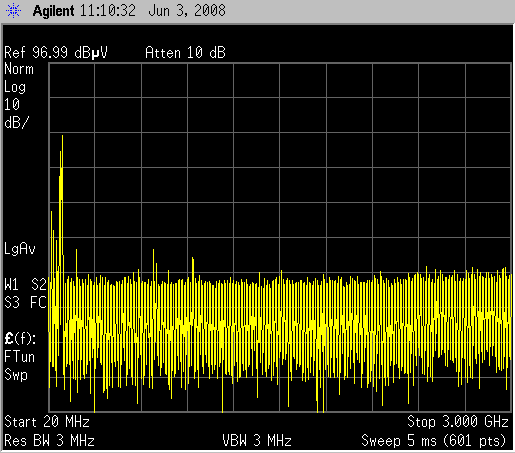This screenshot has width=515, height=453.
Task: Click the Sweep 5 ms (601 pts) readout
Action: (434, 441)
